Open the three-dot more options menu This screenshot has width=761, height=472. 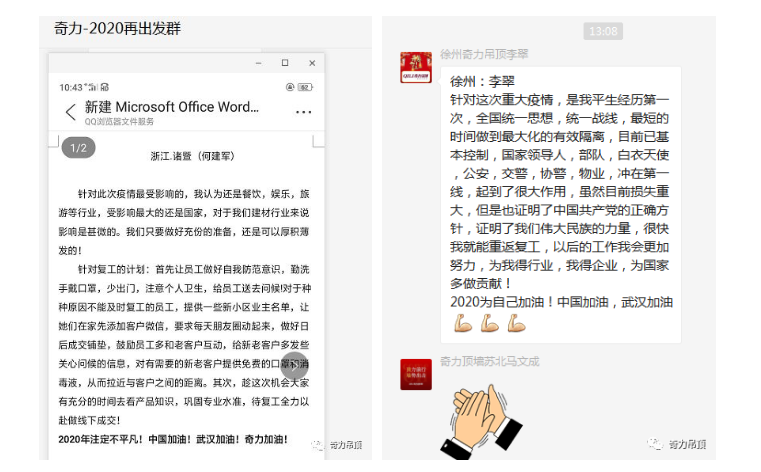click(x=304, y=112)
